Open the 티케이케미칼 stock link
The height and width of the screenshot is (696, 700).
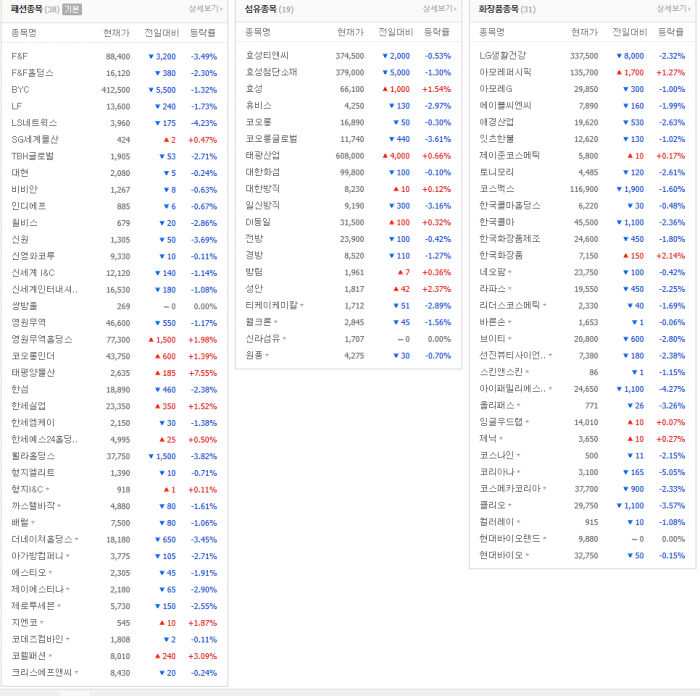pos(271,305)
